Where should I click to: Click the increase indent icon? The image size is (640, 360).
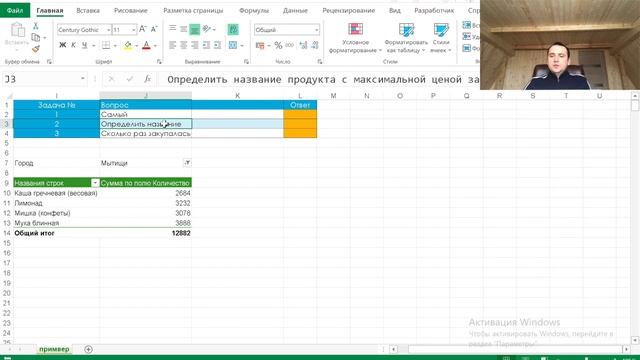pyautogui.click(x=217, y=45)
